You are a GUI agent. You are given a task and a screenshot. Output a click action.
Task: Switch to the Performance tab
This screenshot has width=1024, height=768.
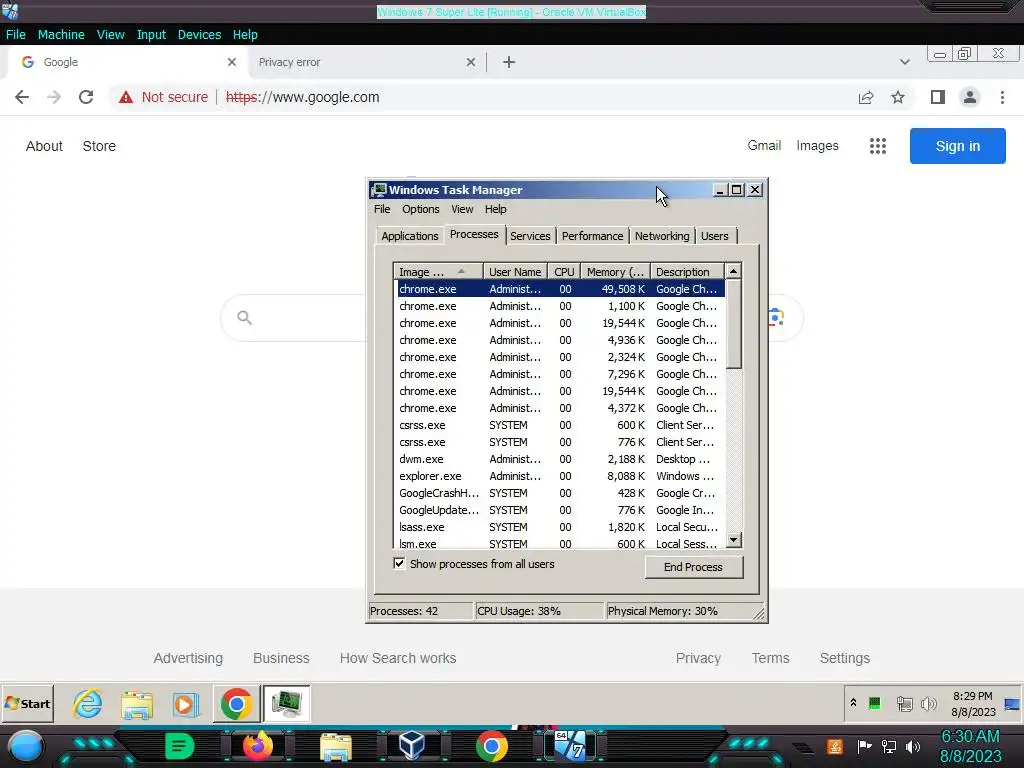[592, 236]
